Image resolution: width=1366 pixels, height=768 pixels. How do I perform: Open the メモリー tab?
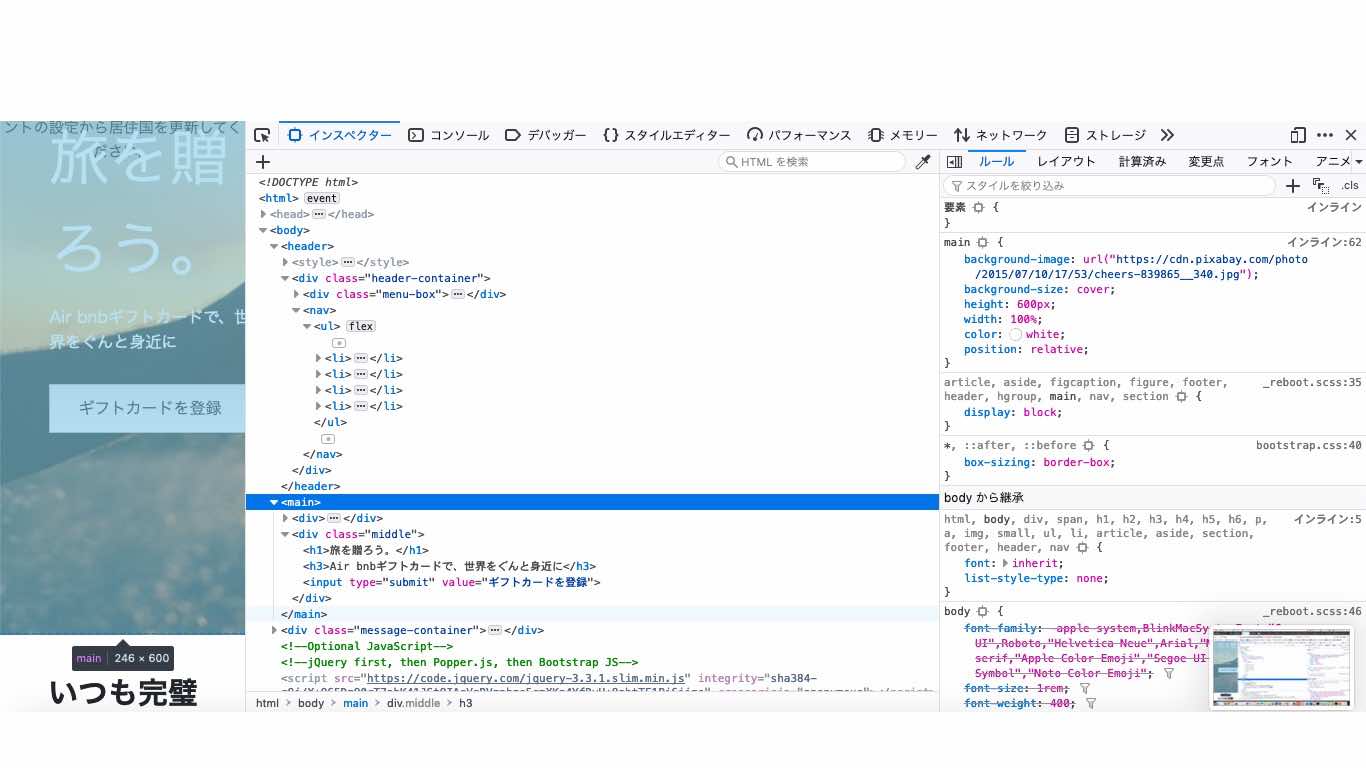[x=903, y=135]
